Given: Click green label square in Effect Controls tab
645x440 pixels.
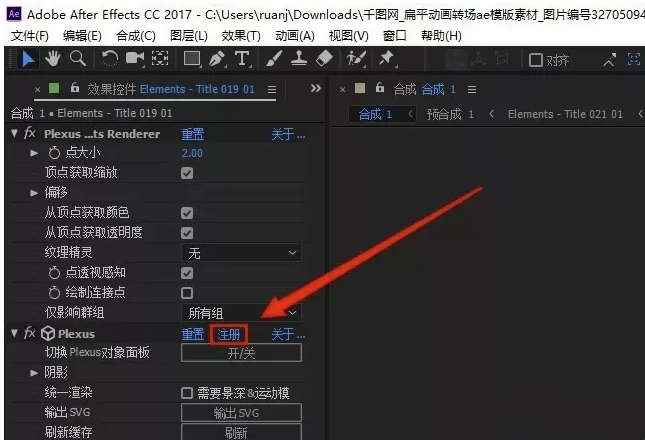Looking at the screenshot, I should [x=54, y=88].
